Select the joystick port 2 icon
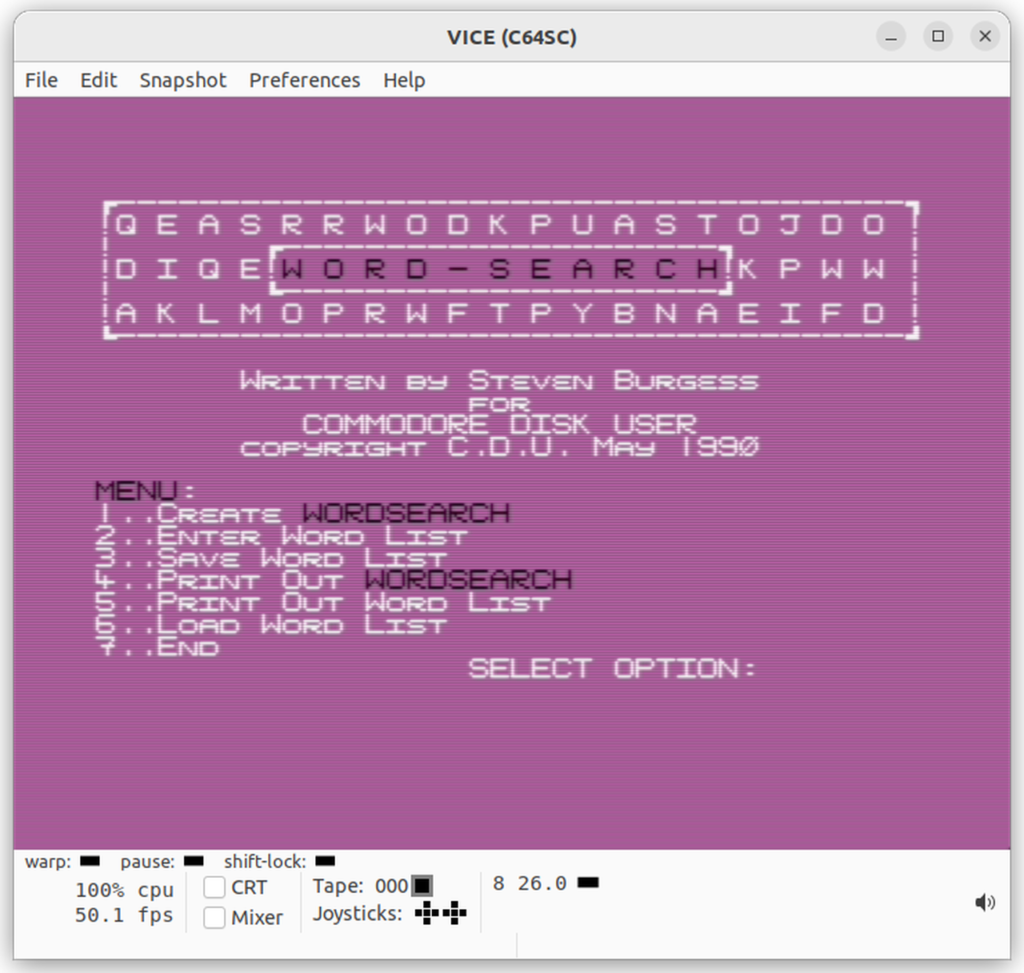Image resolution: width=1024 pixels, height=973 pixels. 455,913
